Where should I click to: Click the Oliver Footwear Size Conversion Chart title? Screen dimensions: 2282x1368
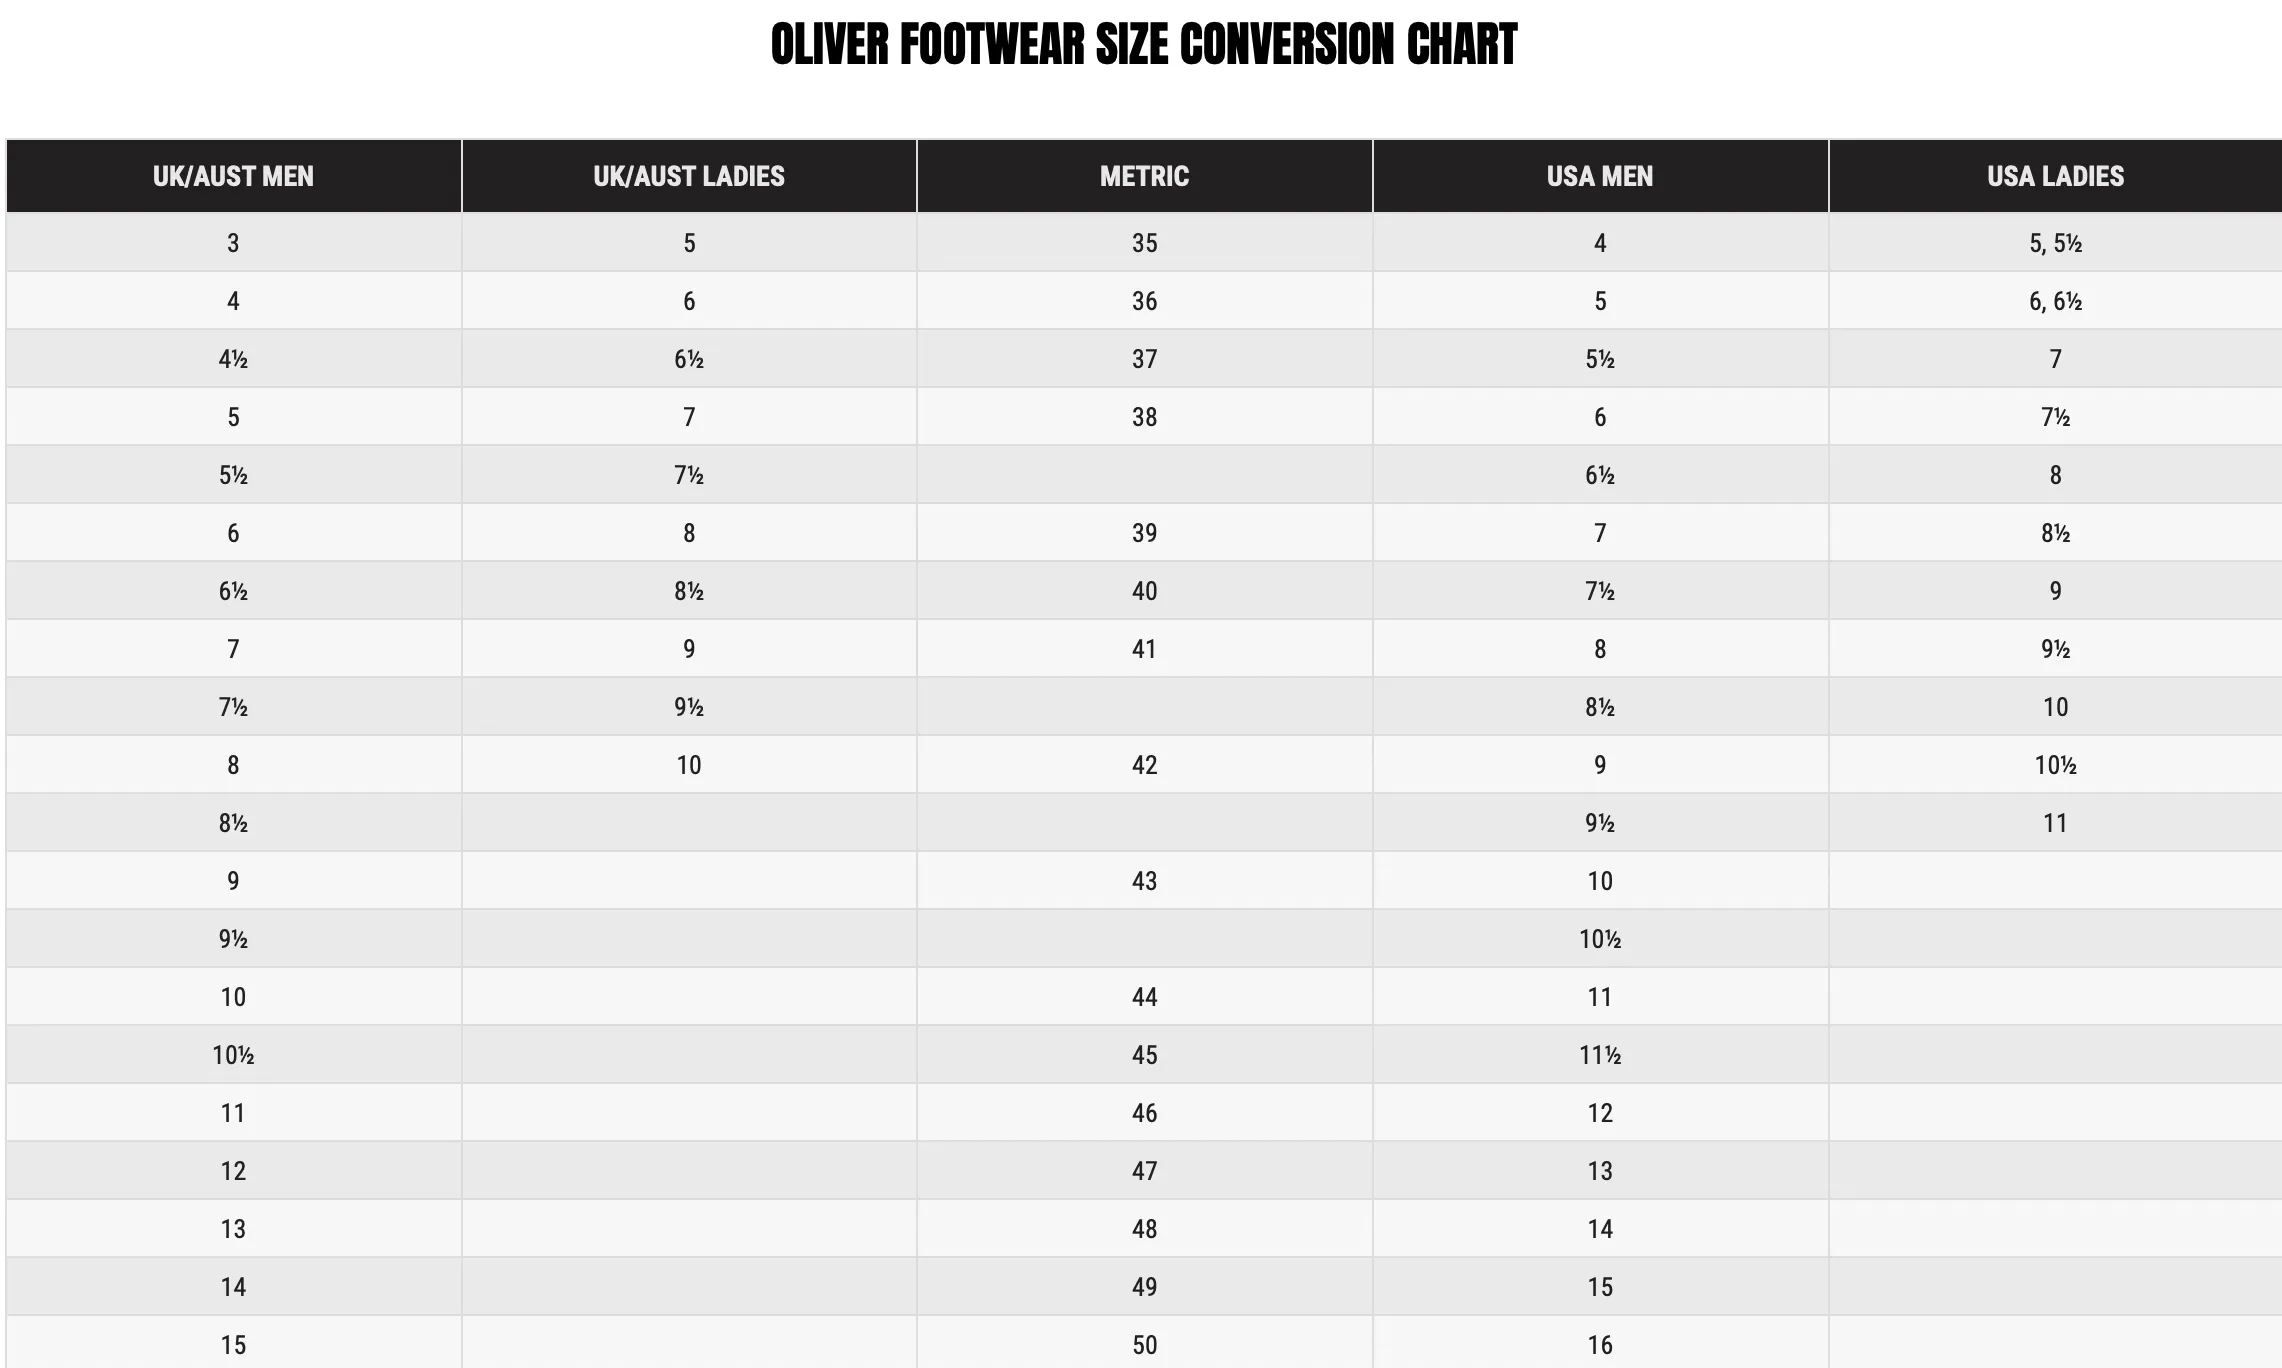(1144, 45)
